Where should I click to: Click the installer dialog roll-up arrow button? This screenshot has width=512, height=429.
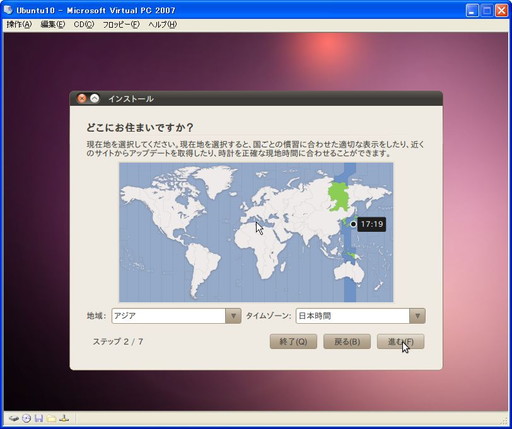(95, 98)
